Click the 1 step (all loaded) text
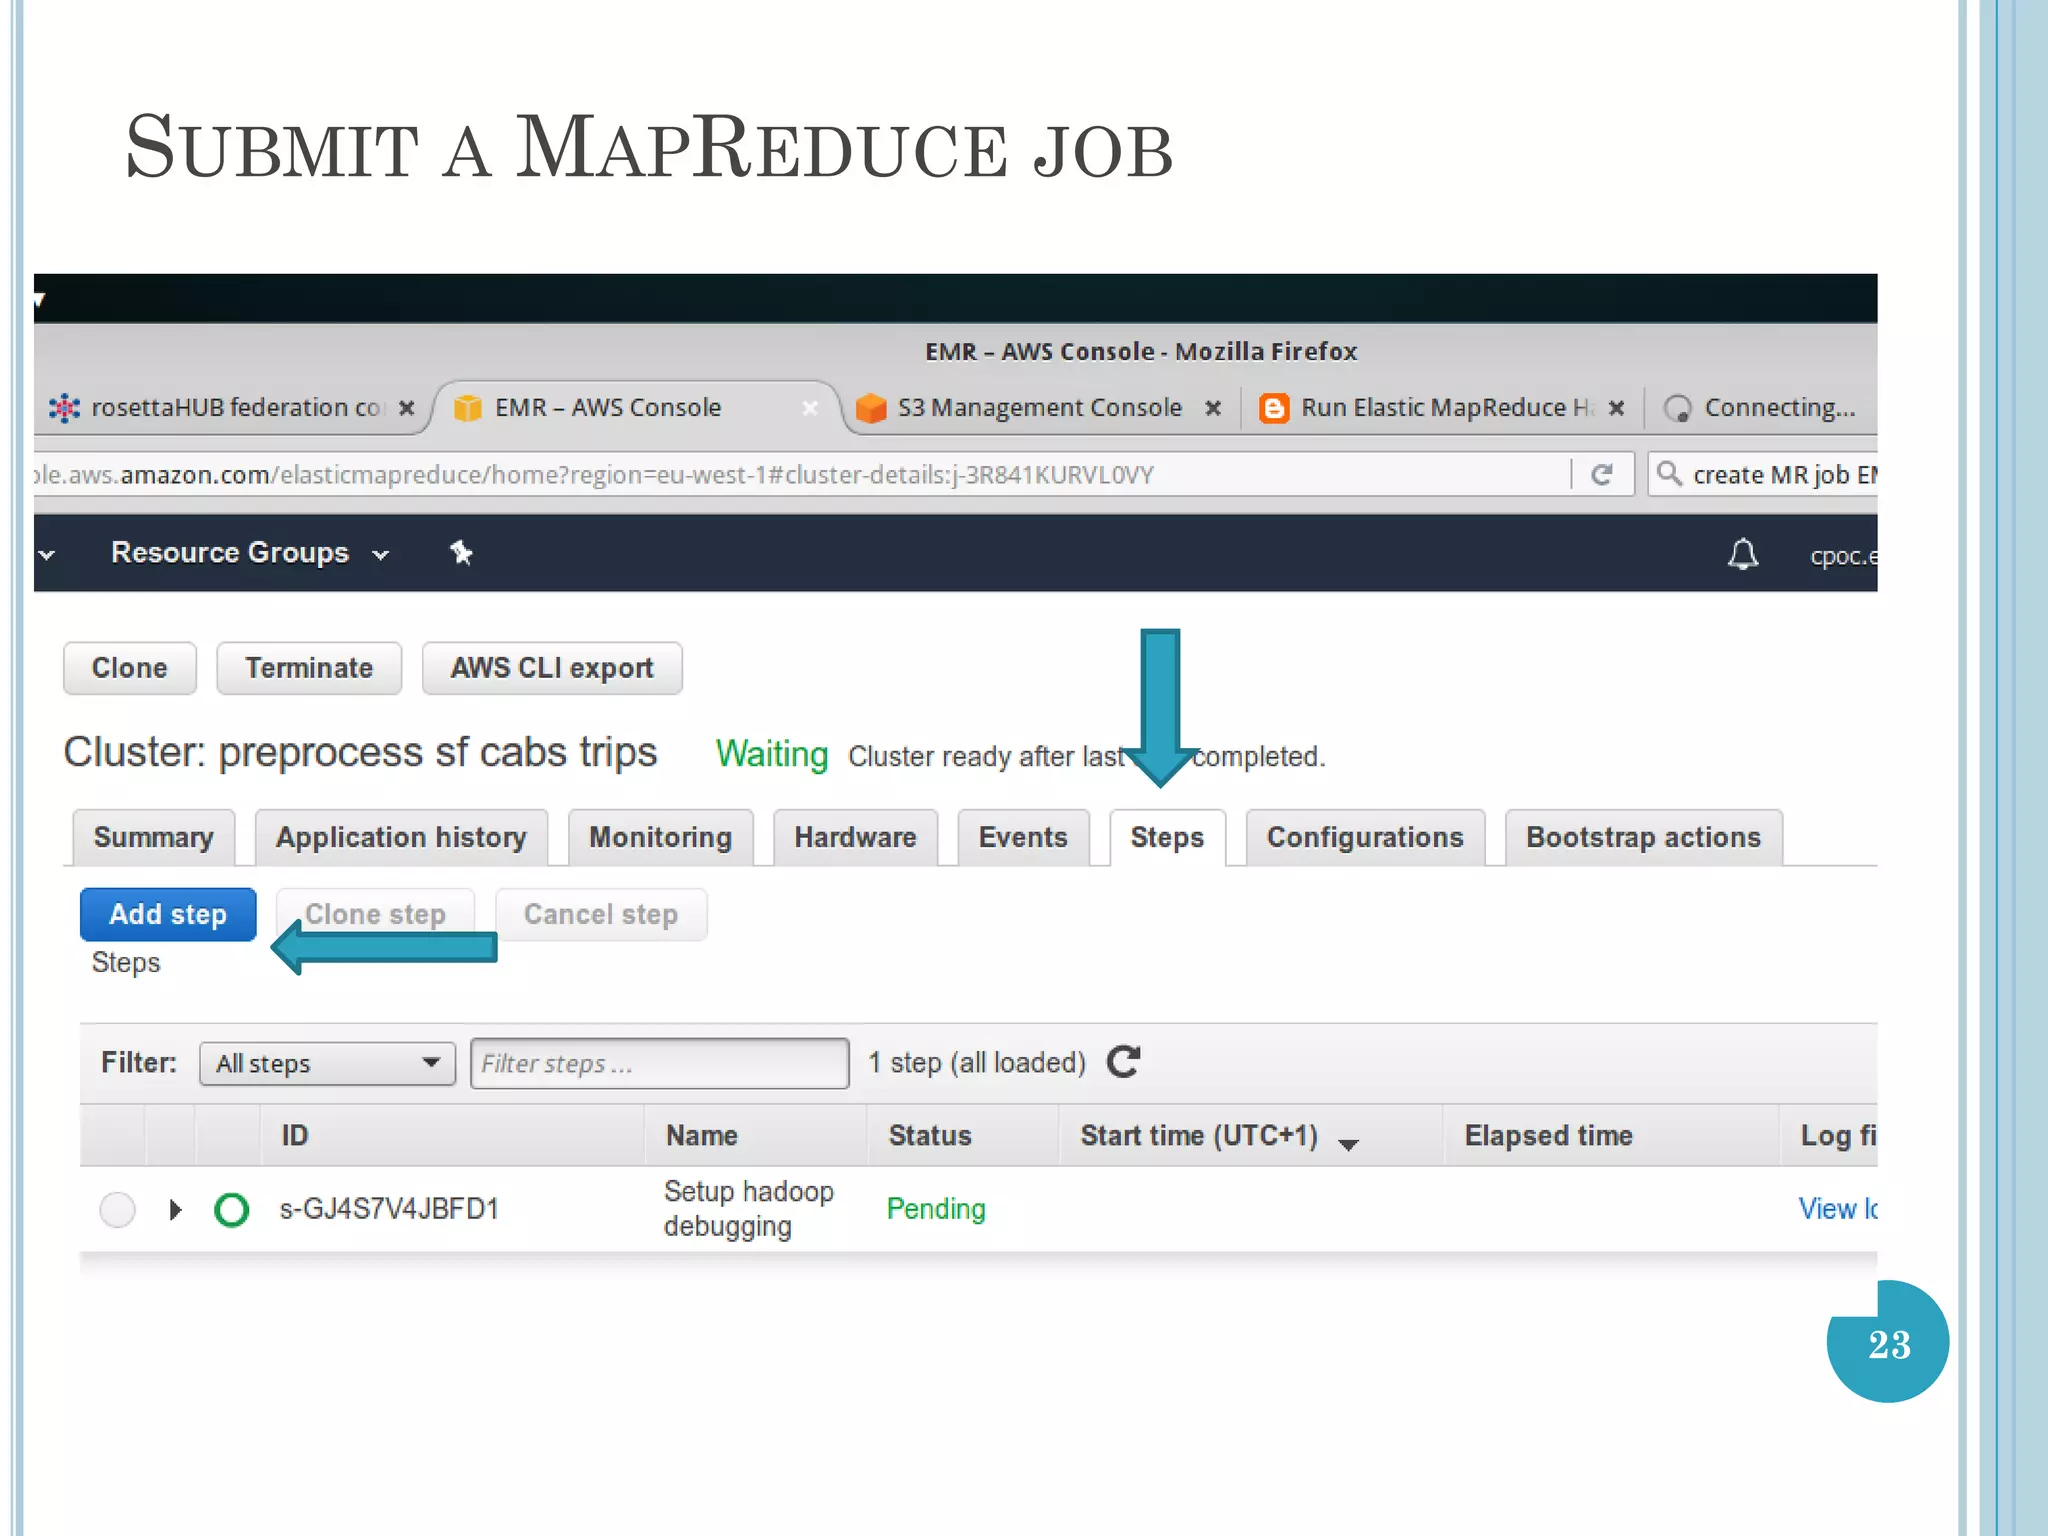Screen dimensions: 2048x1536 coord(977,1062)
